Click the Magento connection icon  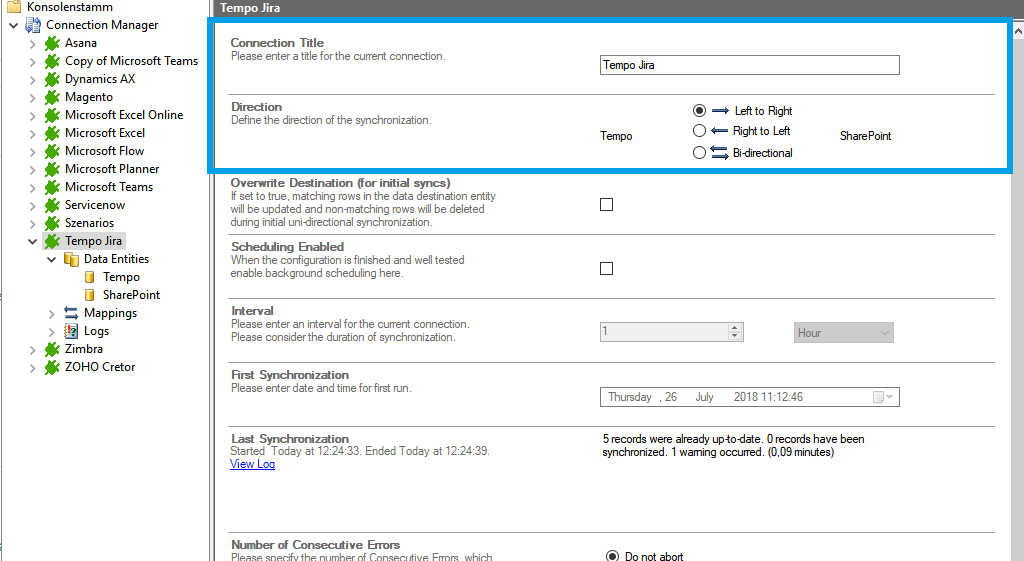coord(53,97)
